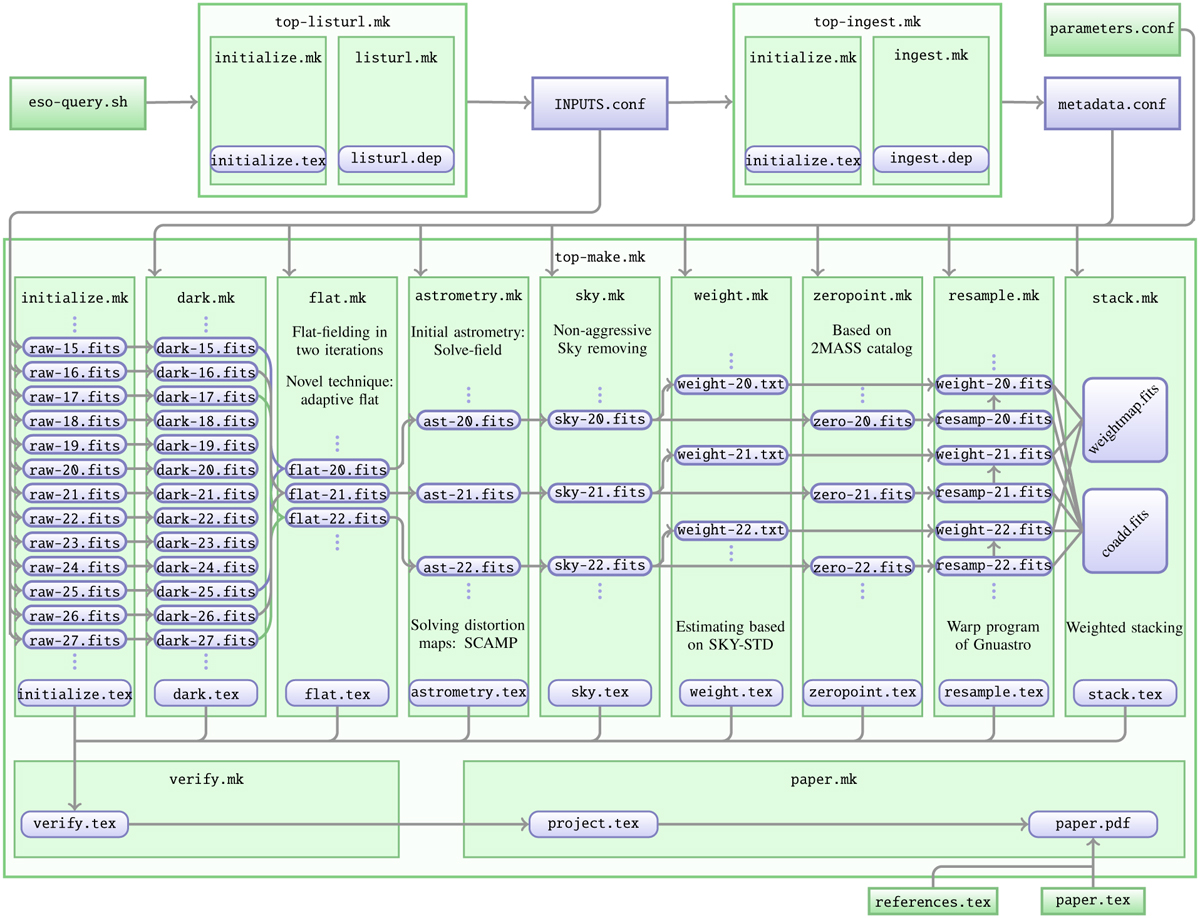Select the references.tex box
1200x918 pixels.
pyautogui.click(x=932, y=901)
